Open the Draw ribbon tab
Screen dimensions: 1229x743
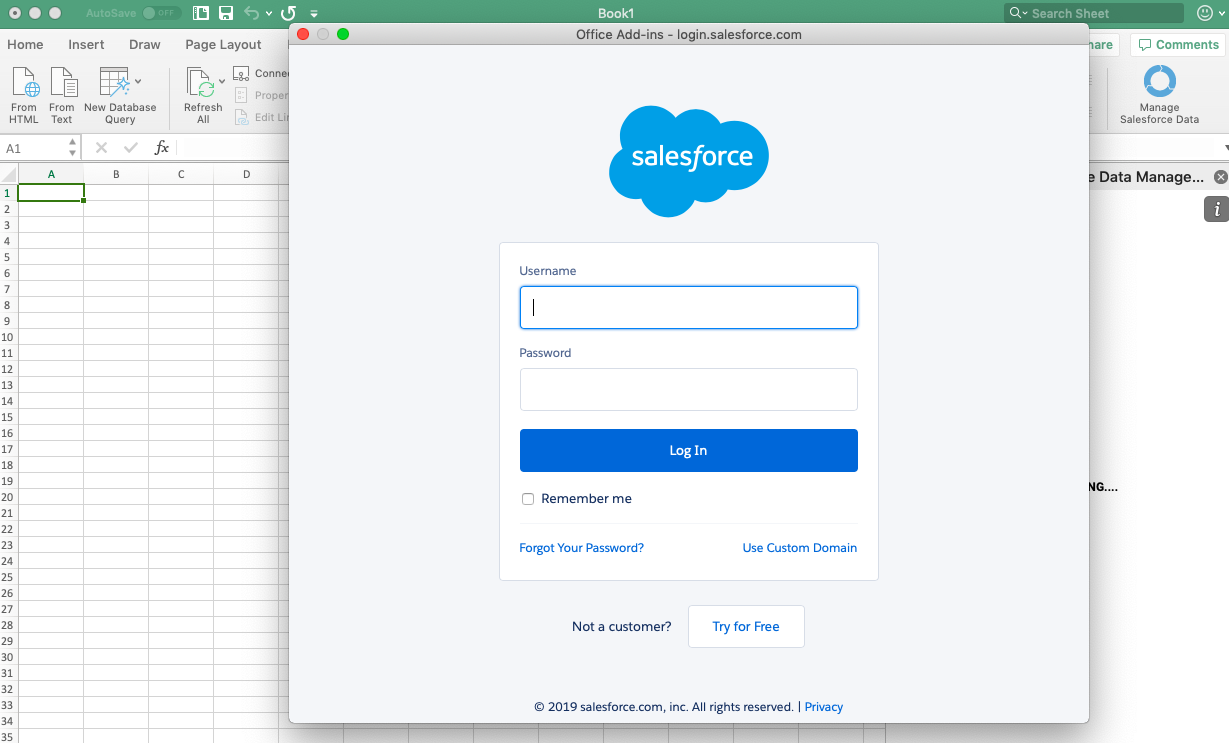(x=145, y=44)
